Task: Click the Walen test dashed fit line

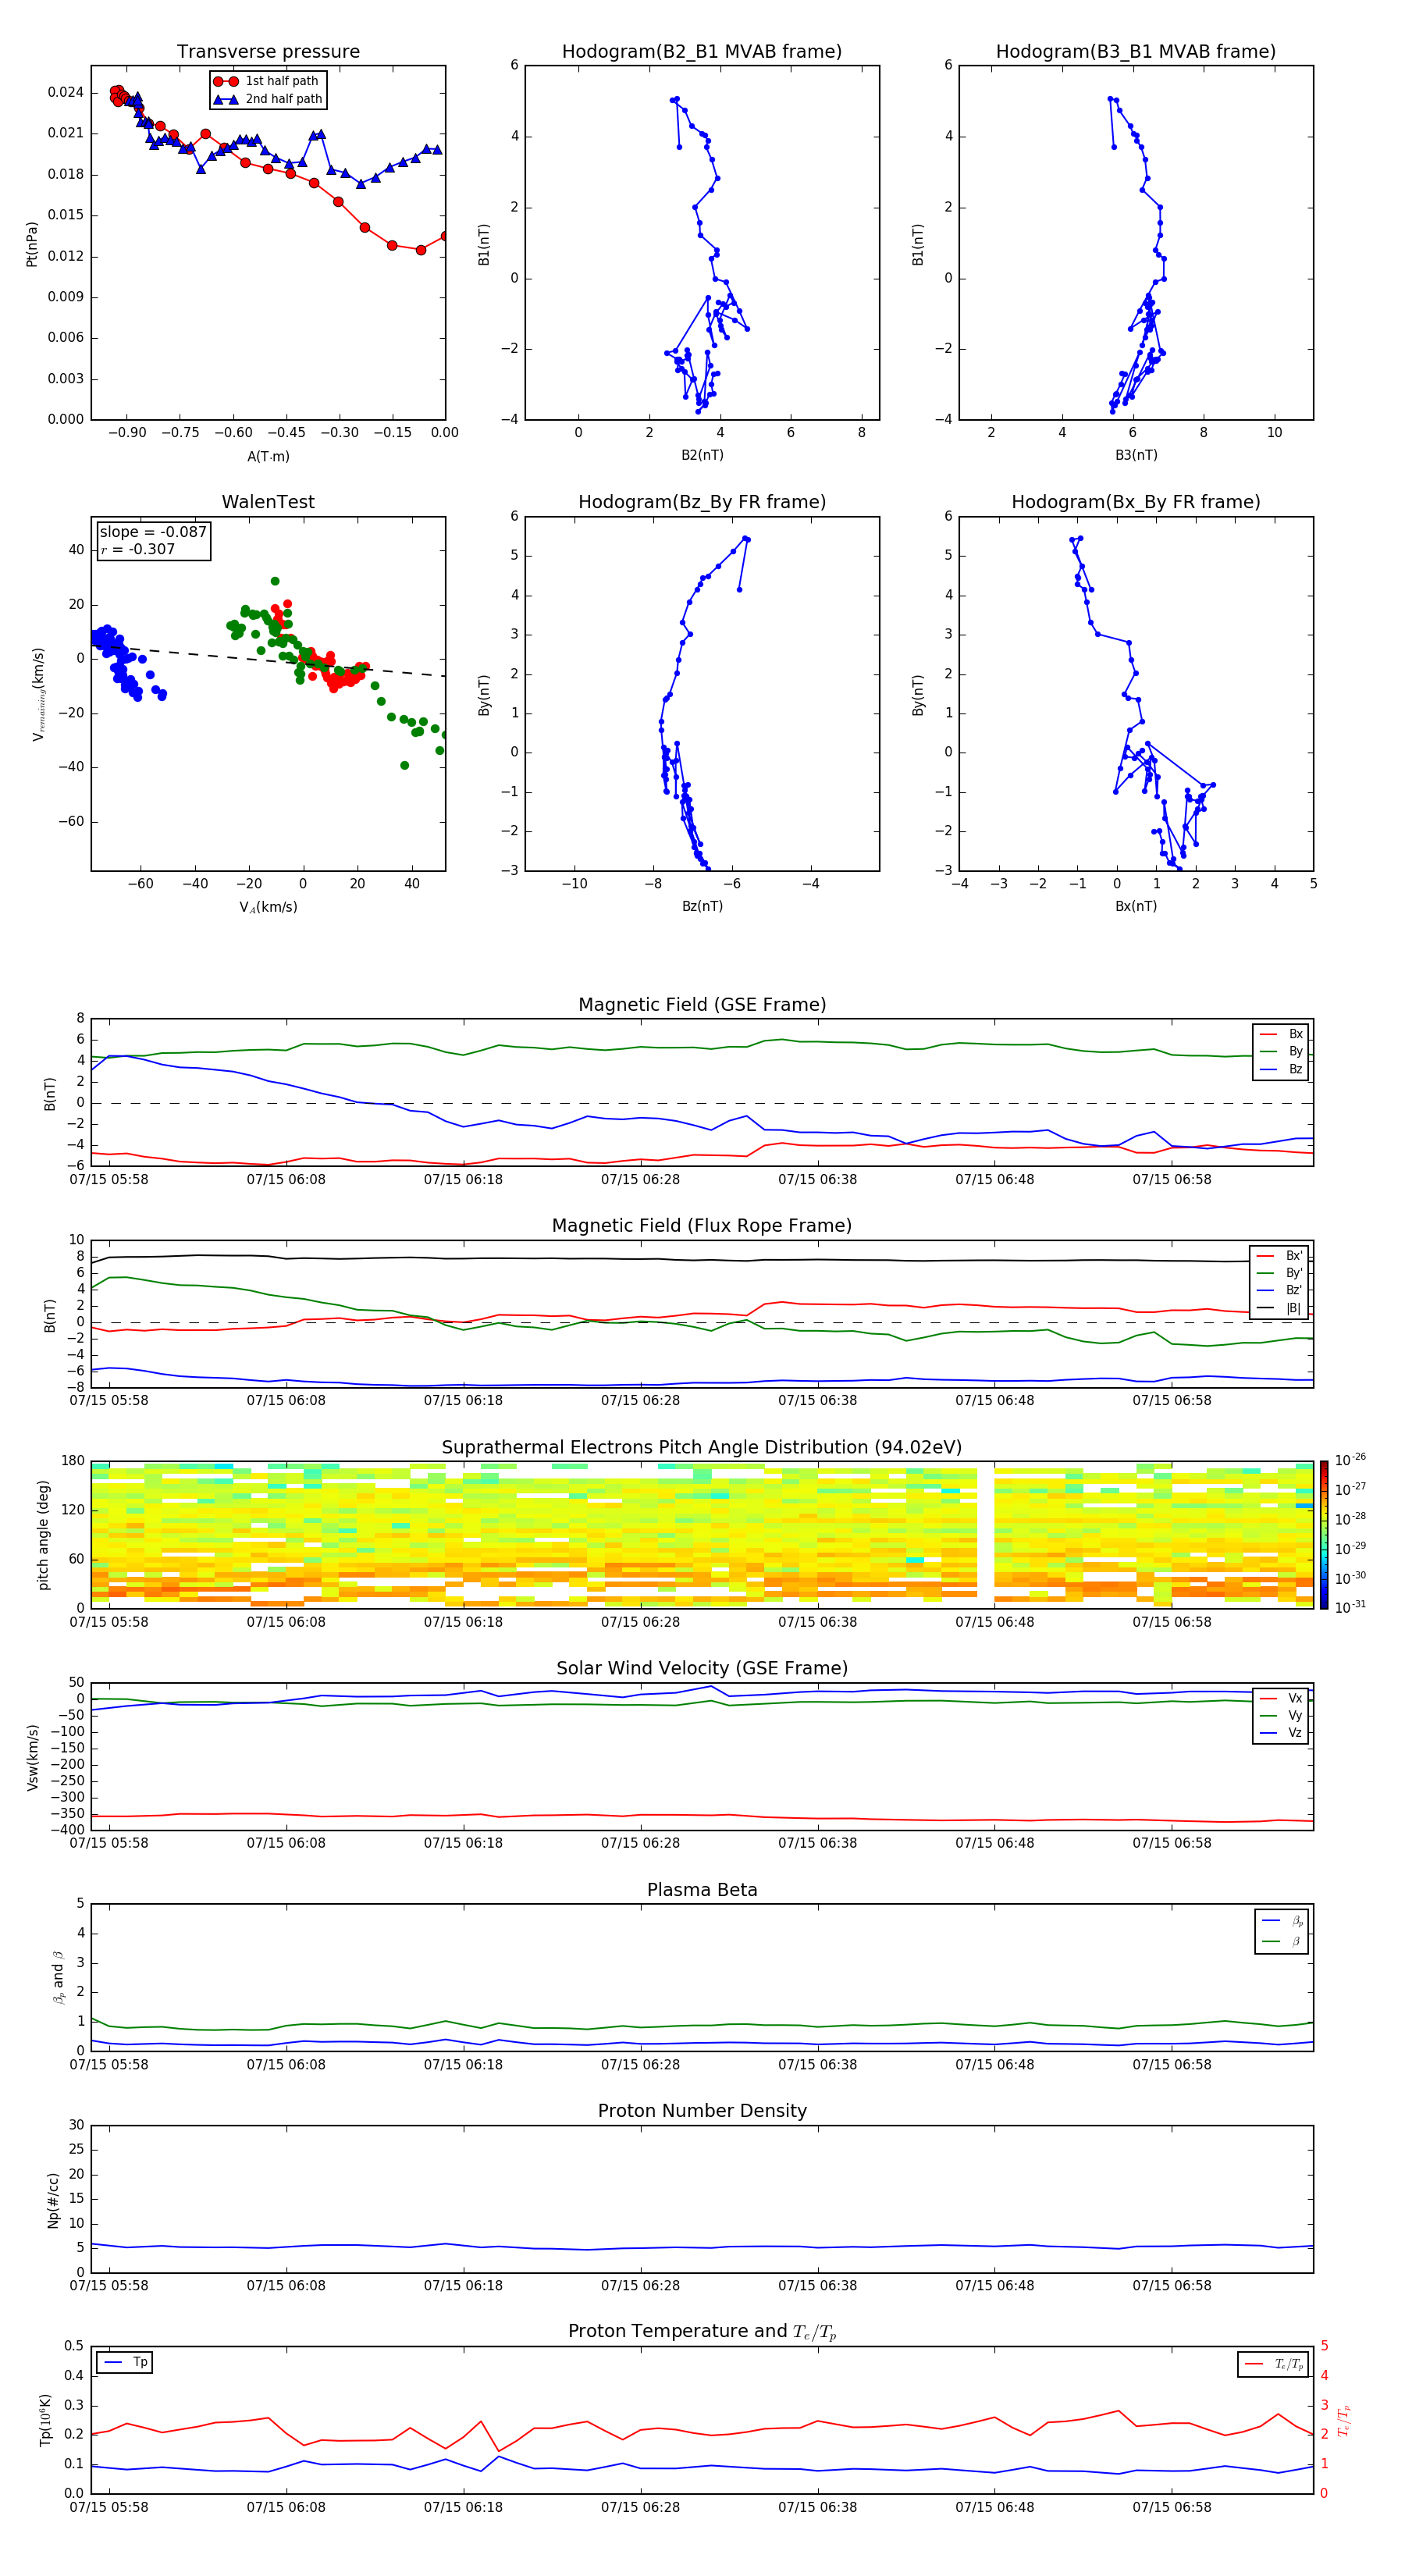Action: click(x=268, y=661)
